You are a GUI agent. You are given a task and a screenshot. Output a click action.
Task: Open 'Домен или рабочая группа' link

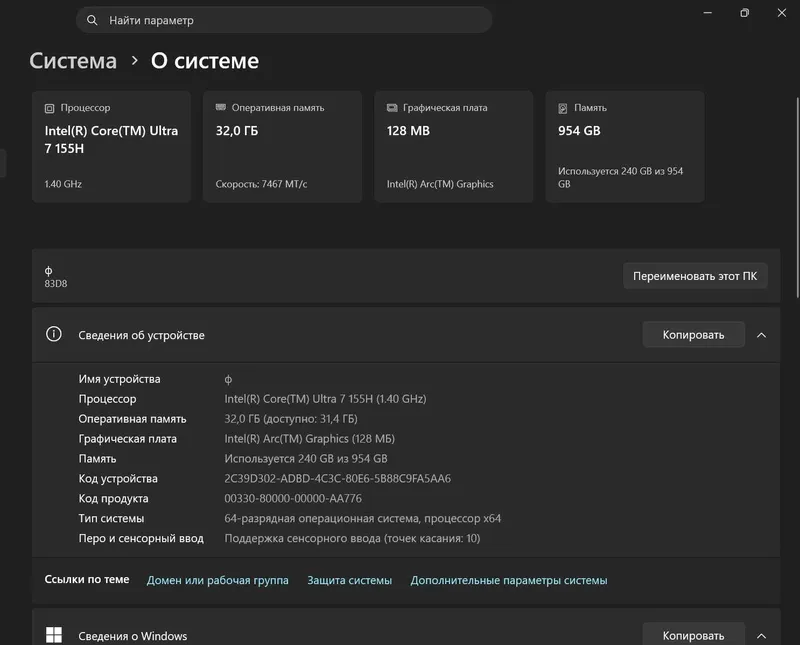click(x=217, y=580)
